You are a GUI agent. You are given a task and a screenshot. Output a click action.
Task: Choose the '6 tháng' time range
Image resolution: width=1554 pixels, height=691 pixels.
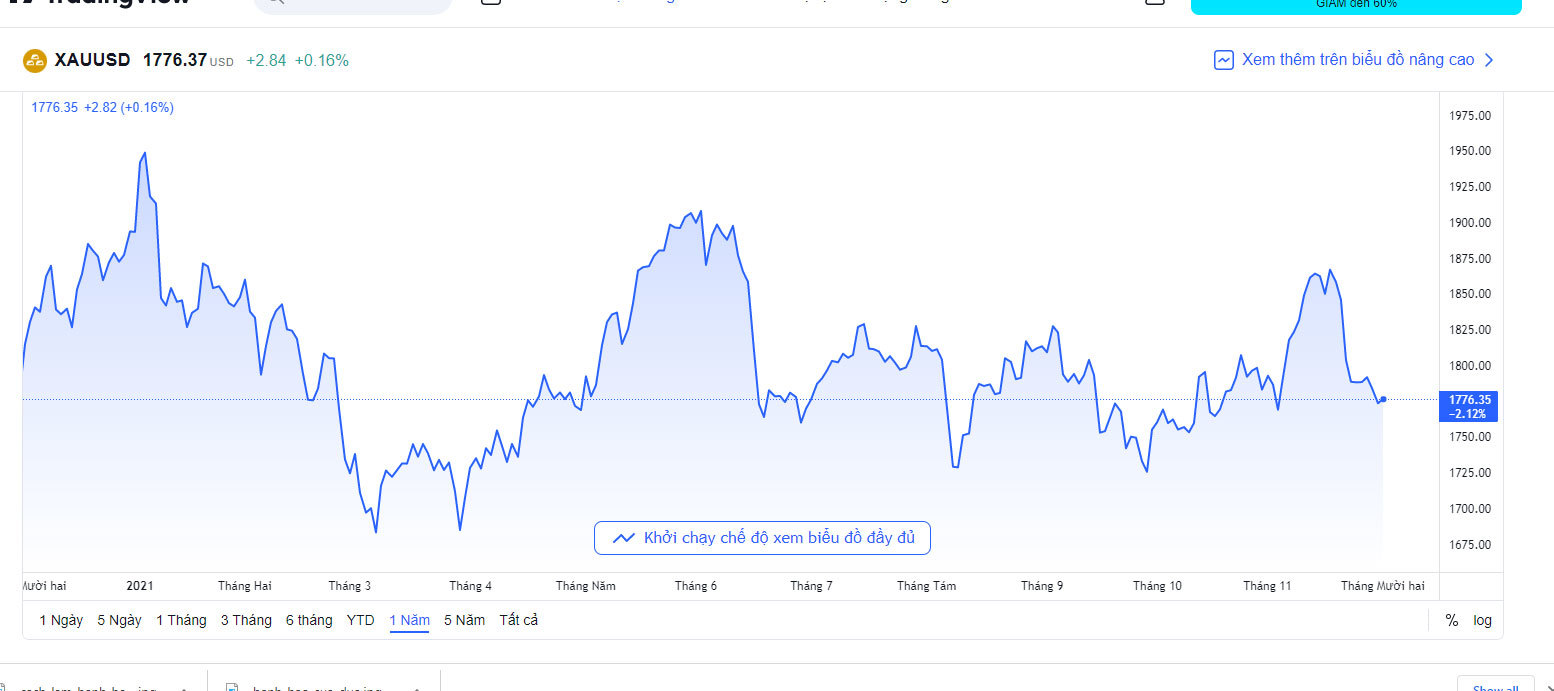click(x=309, y=620)
